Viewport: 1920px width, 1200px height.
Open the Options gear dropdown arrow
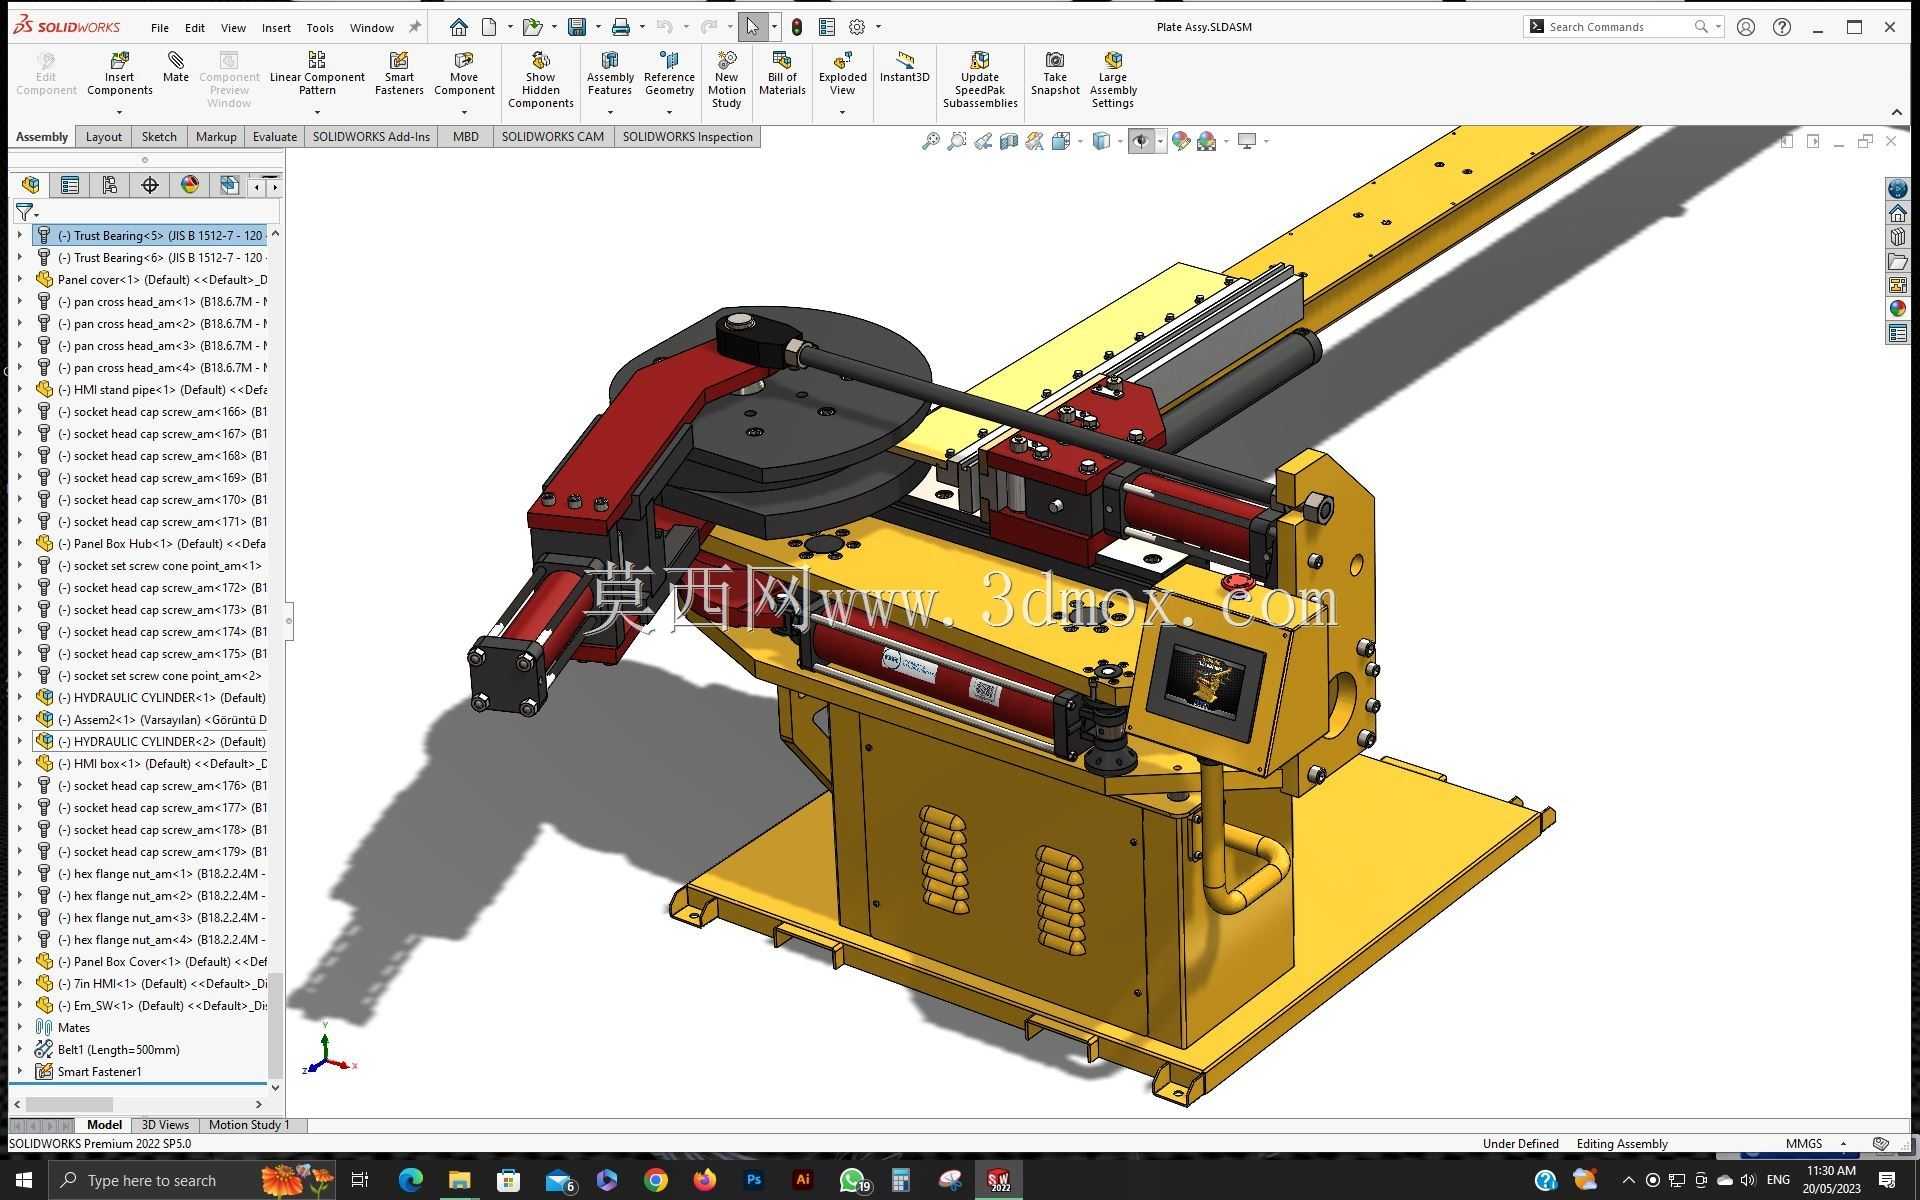tap(879, 27)
